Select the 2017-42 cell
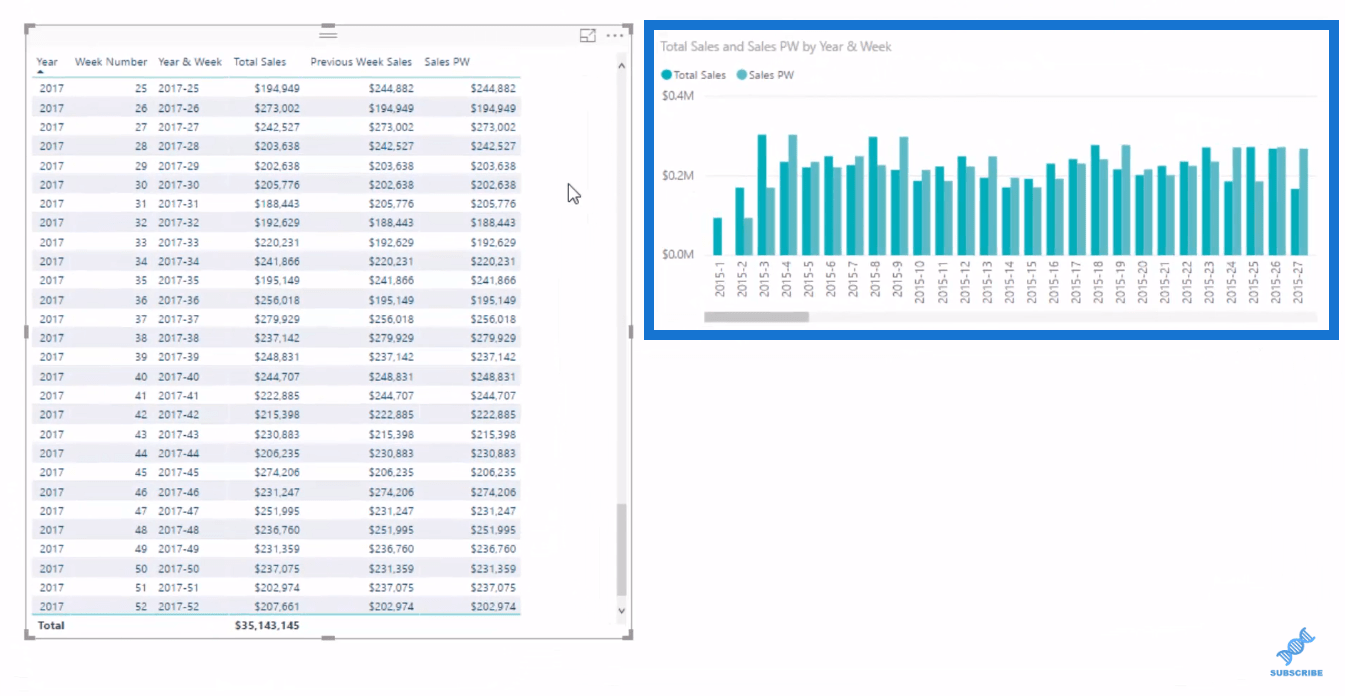Screen dimensions: 1345x696 coord(178,415)
